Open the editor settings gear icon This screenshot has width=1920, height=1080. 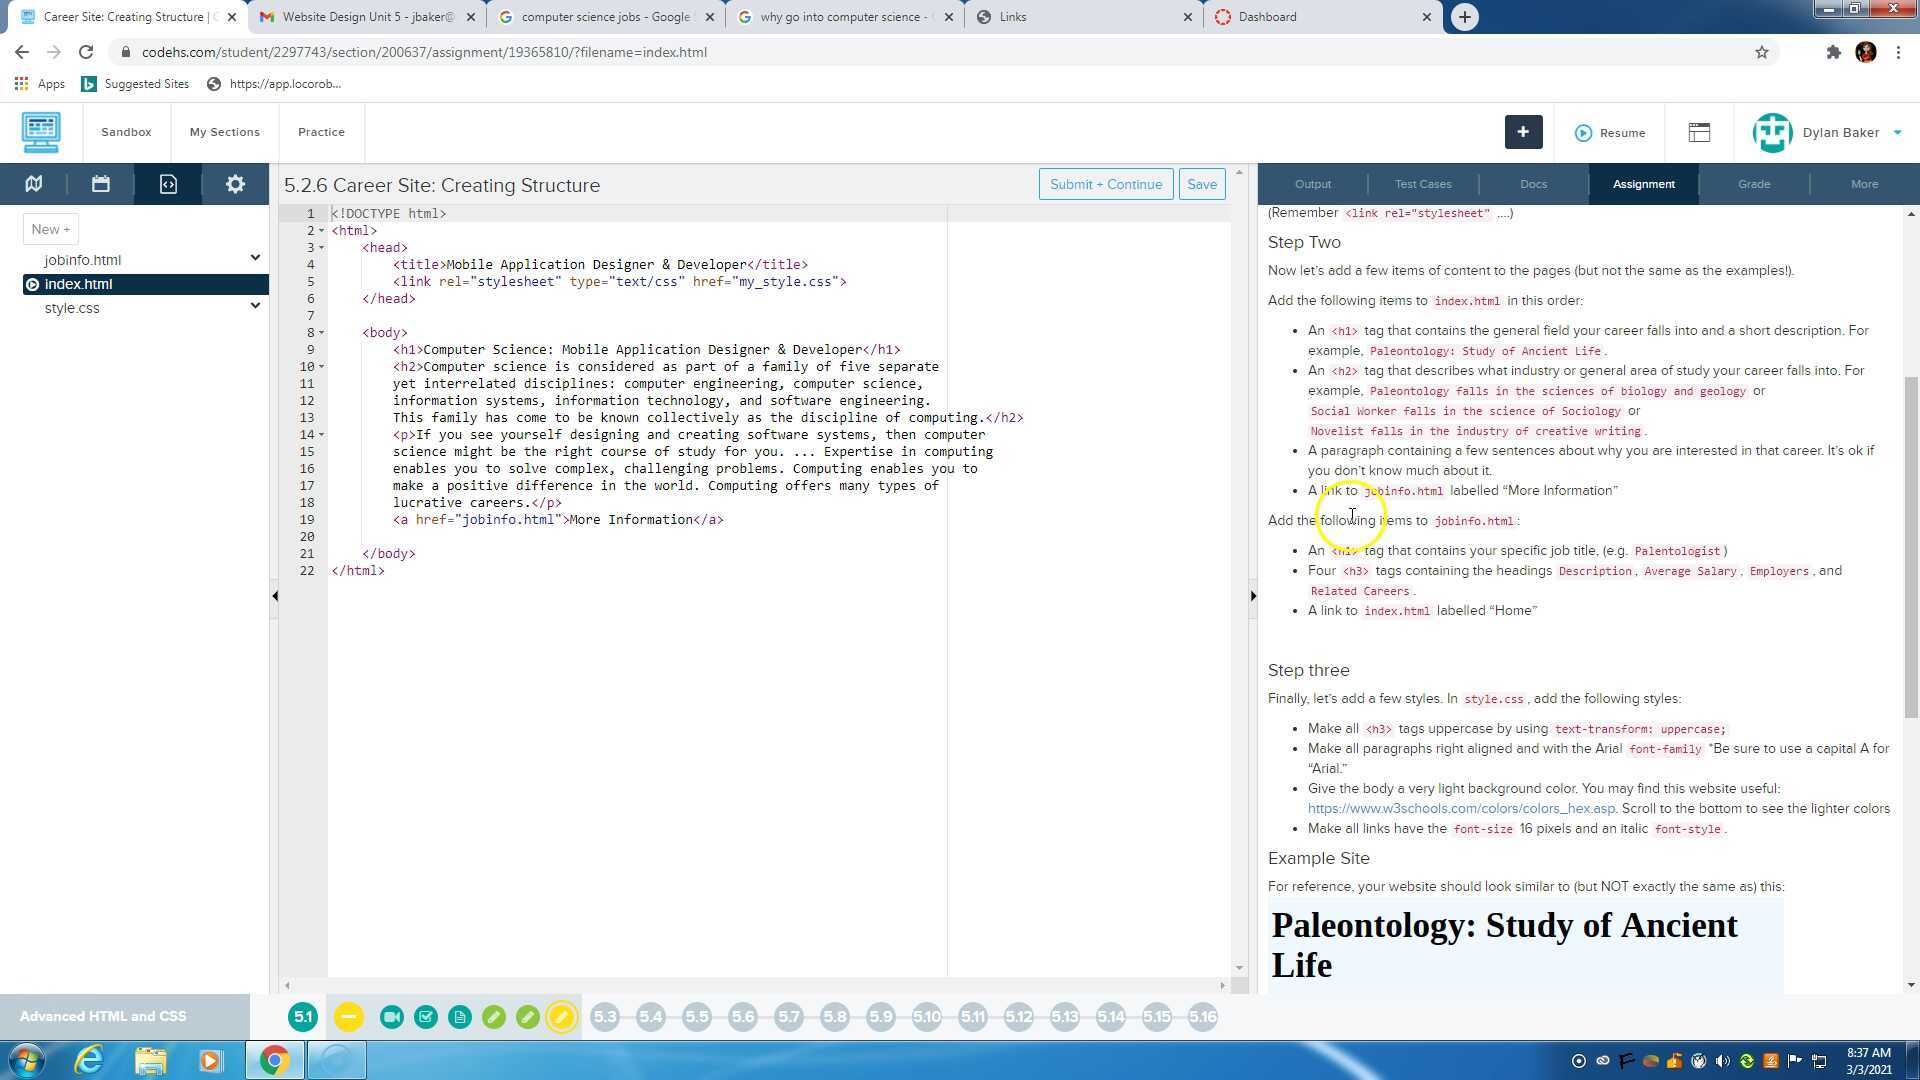235,184
